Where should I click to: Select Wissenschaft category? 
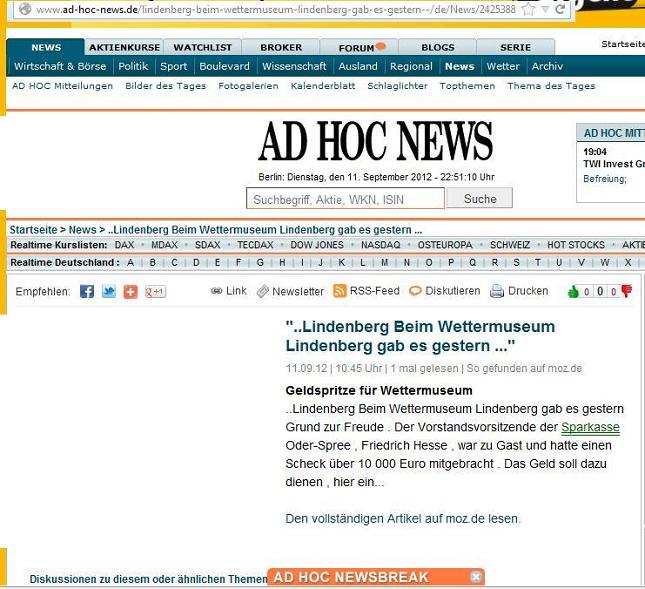[294, 66]
